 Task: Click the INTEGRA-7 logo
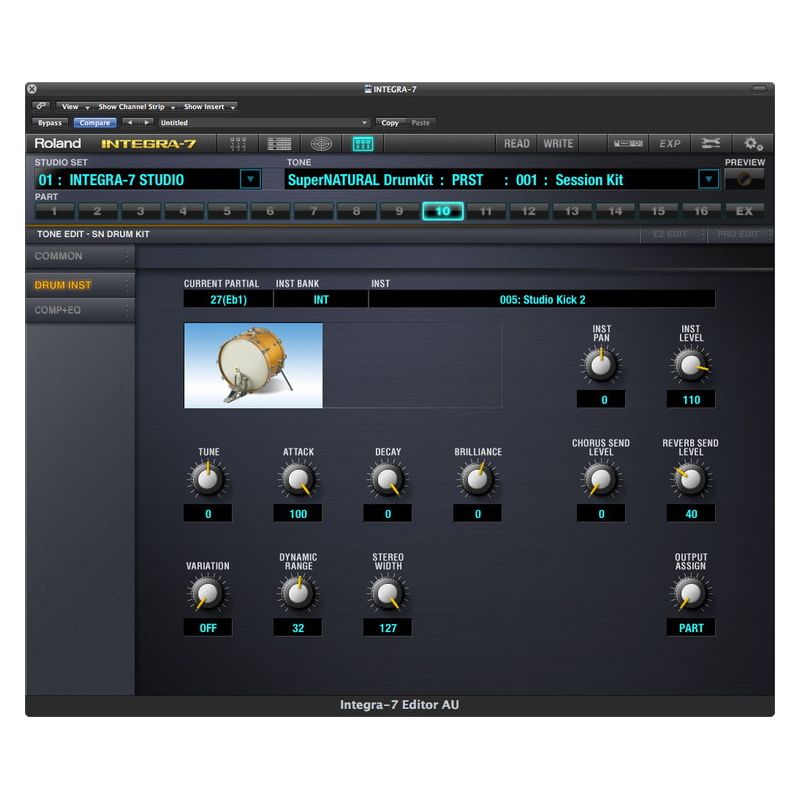pos(148,144)
